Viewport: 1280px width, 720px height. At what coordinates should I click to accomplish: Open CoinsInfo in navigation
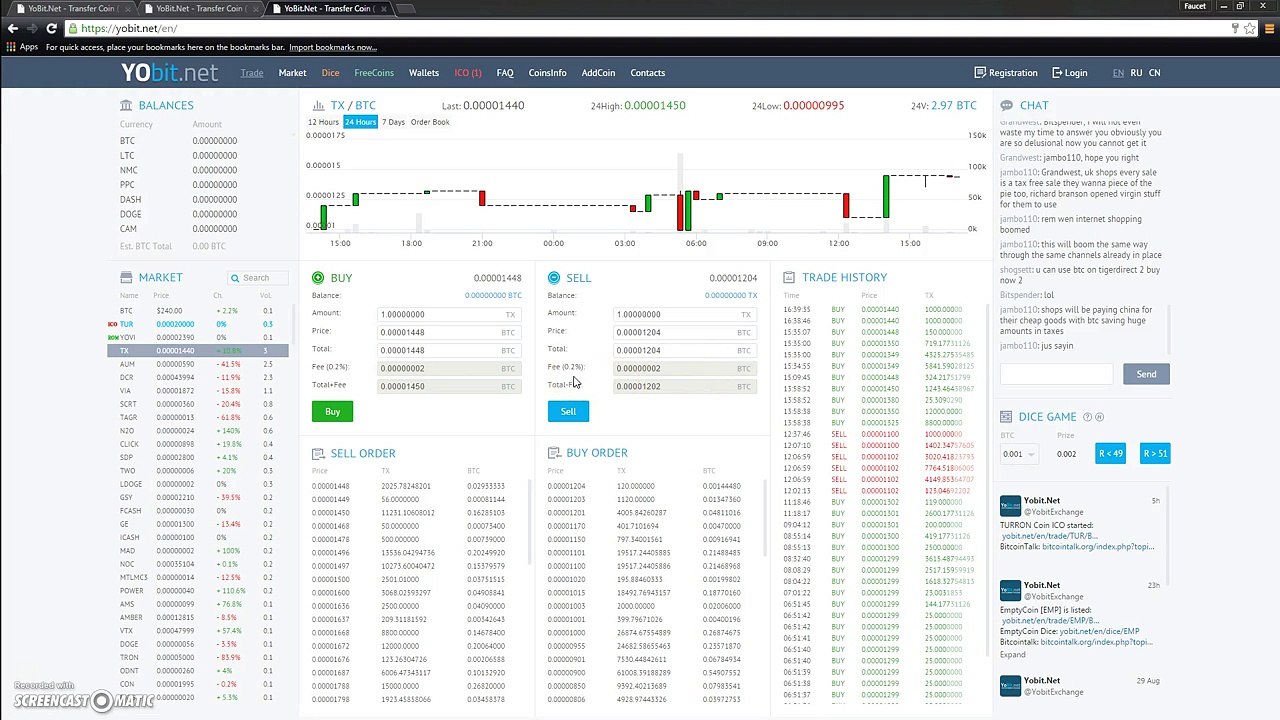tap(547, 72)
